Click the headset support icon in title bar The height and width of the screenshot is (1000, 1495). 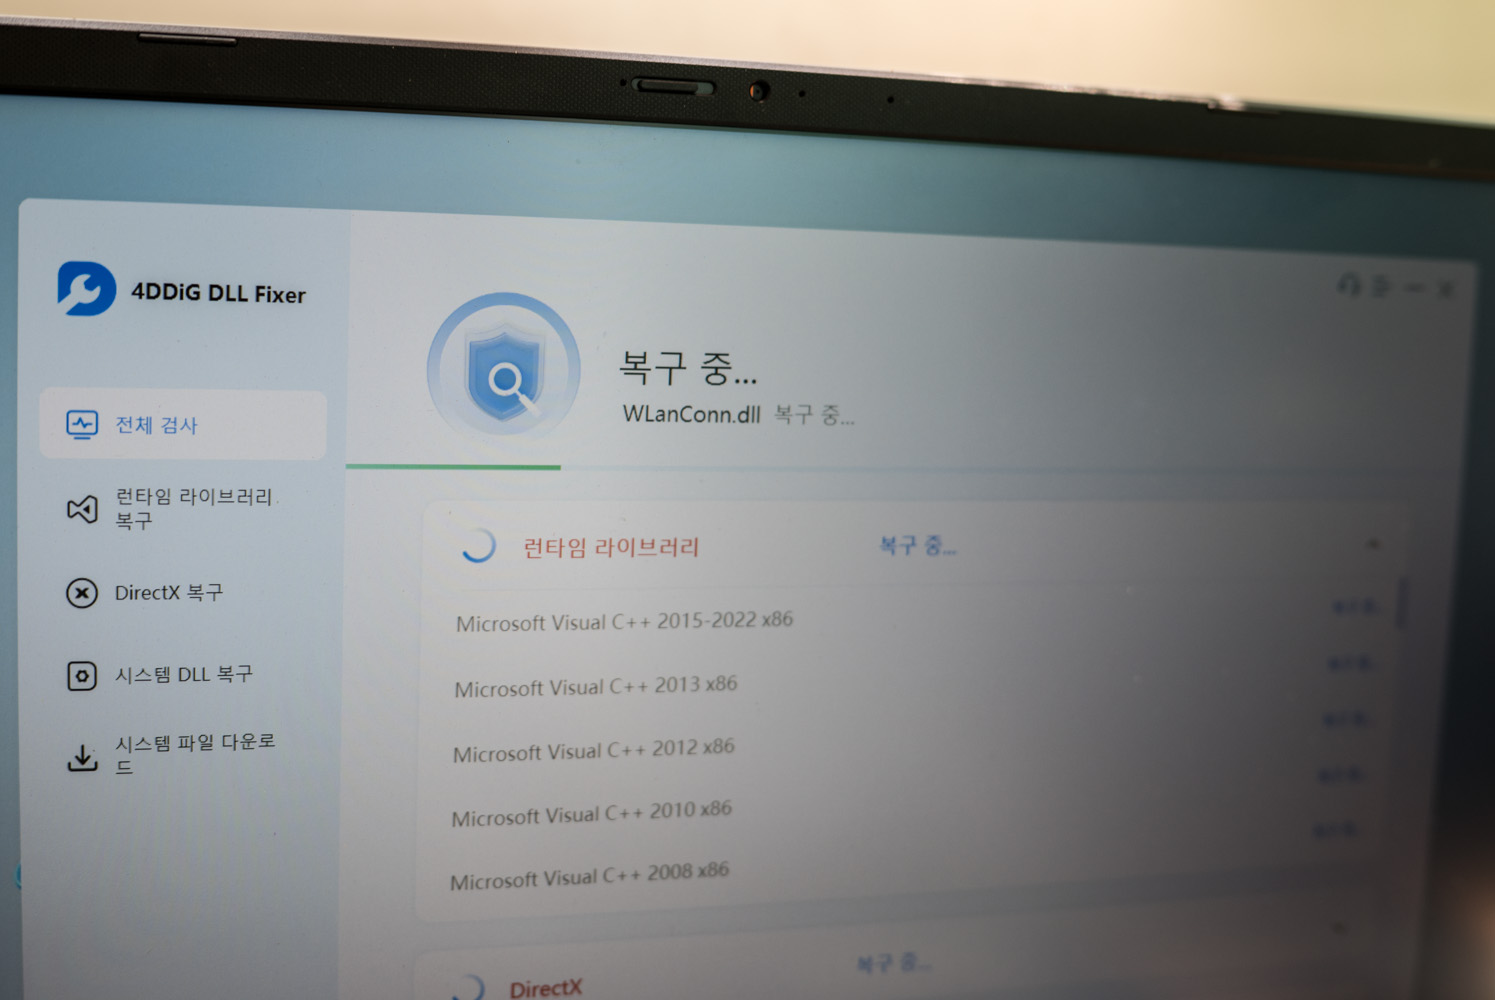coord(1350,285)
